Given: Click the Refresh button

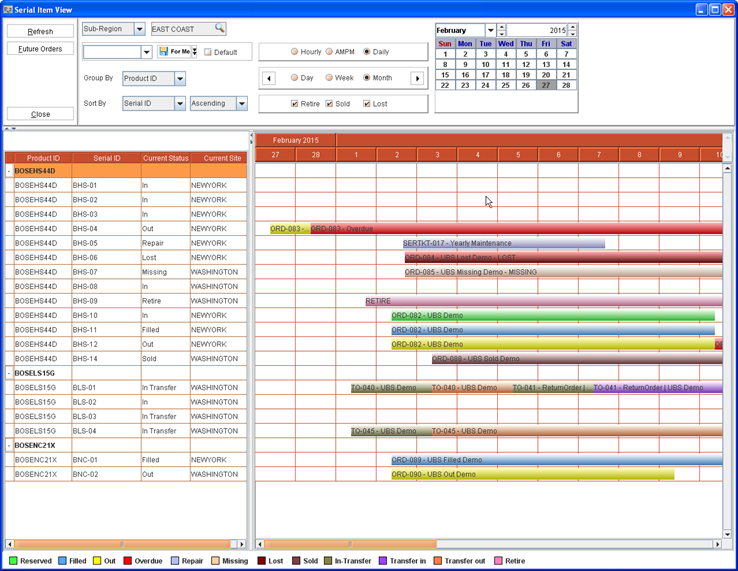Looking at the screenshot, I should pyautogui.click(x=40, y=32).
